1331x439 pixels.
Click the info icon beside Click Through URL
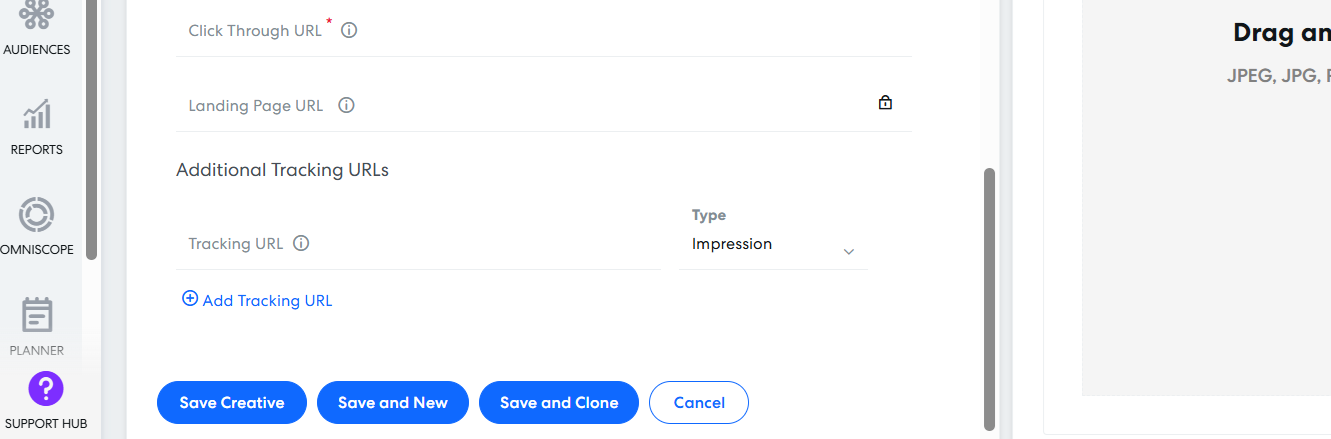pyautogui.click(x=349, y=31)
